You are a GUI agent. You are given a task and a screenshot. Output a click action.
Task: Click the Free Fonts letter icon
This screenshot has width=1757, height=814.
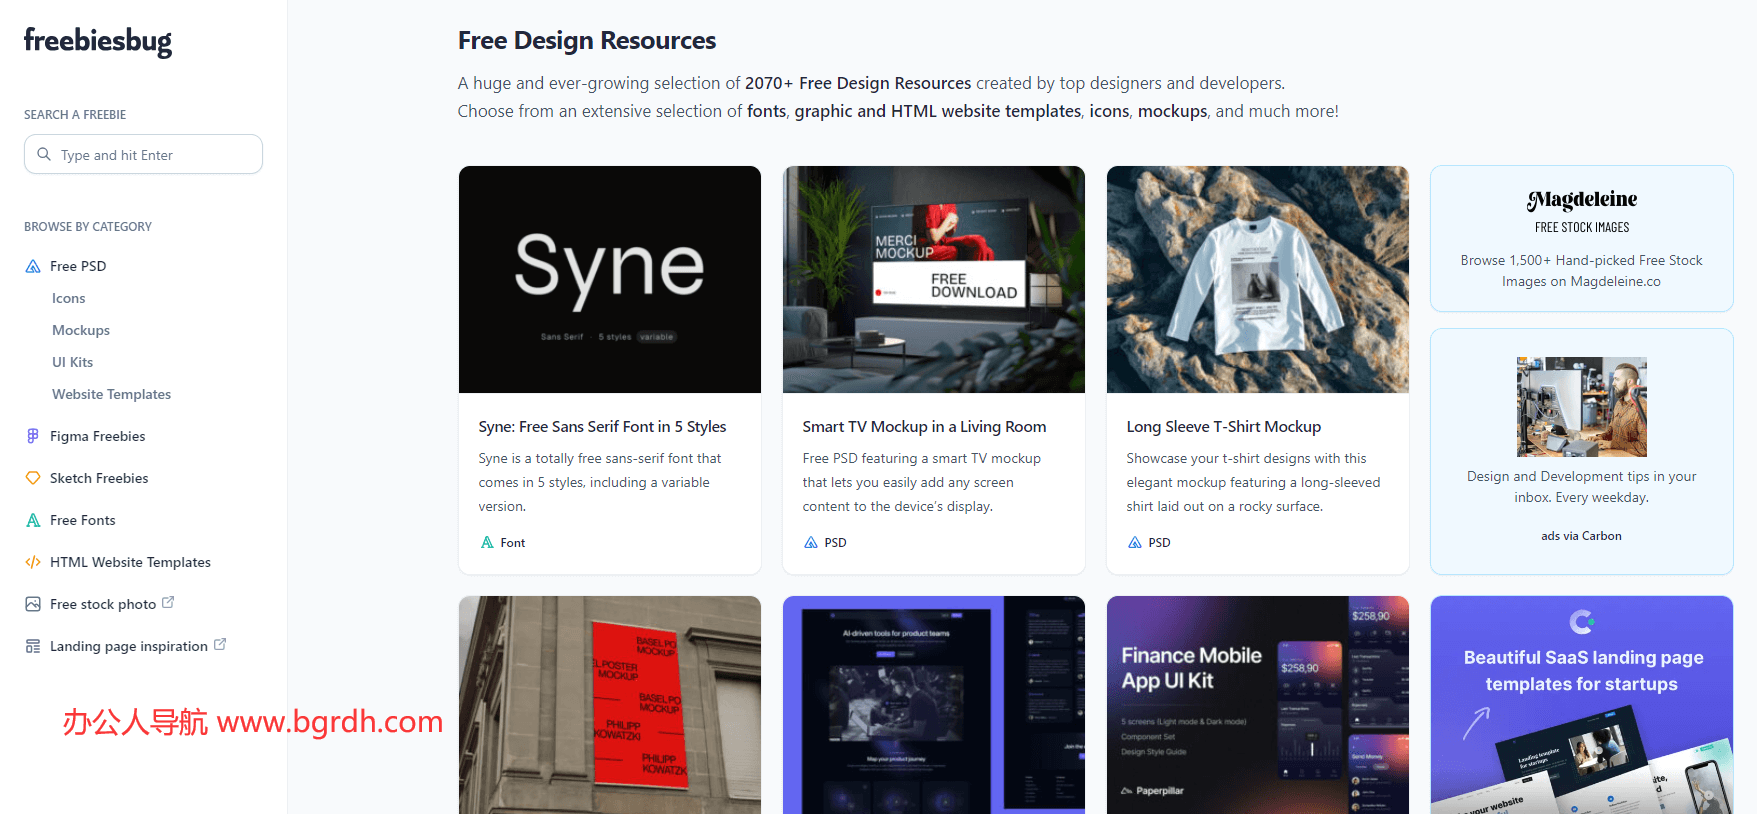pos(33,520)
